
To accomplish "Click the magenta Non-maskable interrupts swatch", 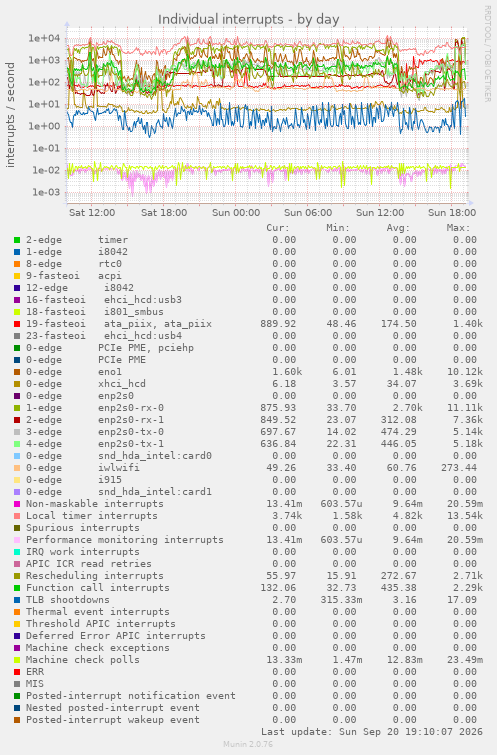I will pyautogui.click(x=17, y=504).
